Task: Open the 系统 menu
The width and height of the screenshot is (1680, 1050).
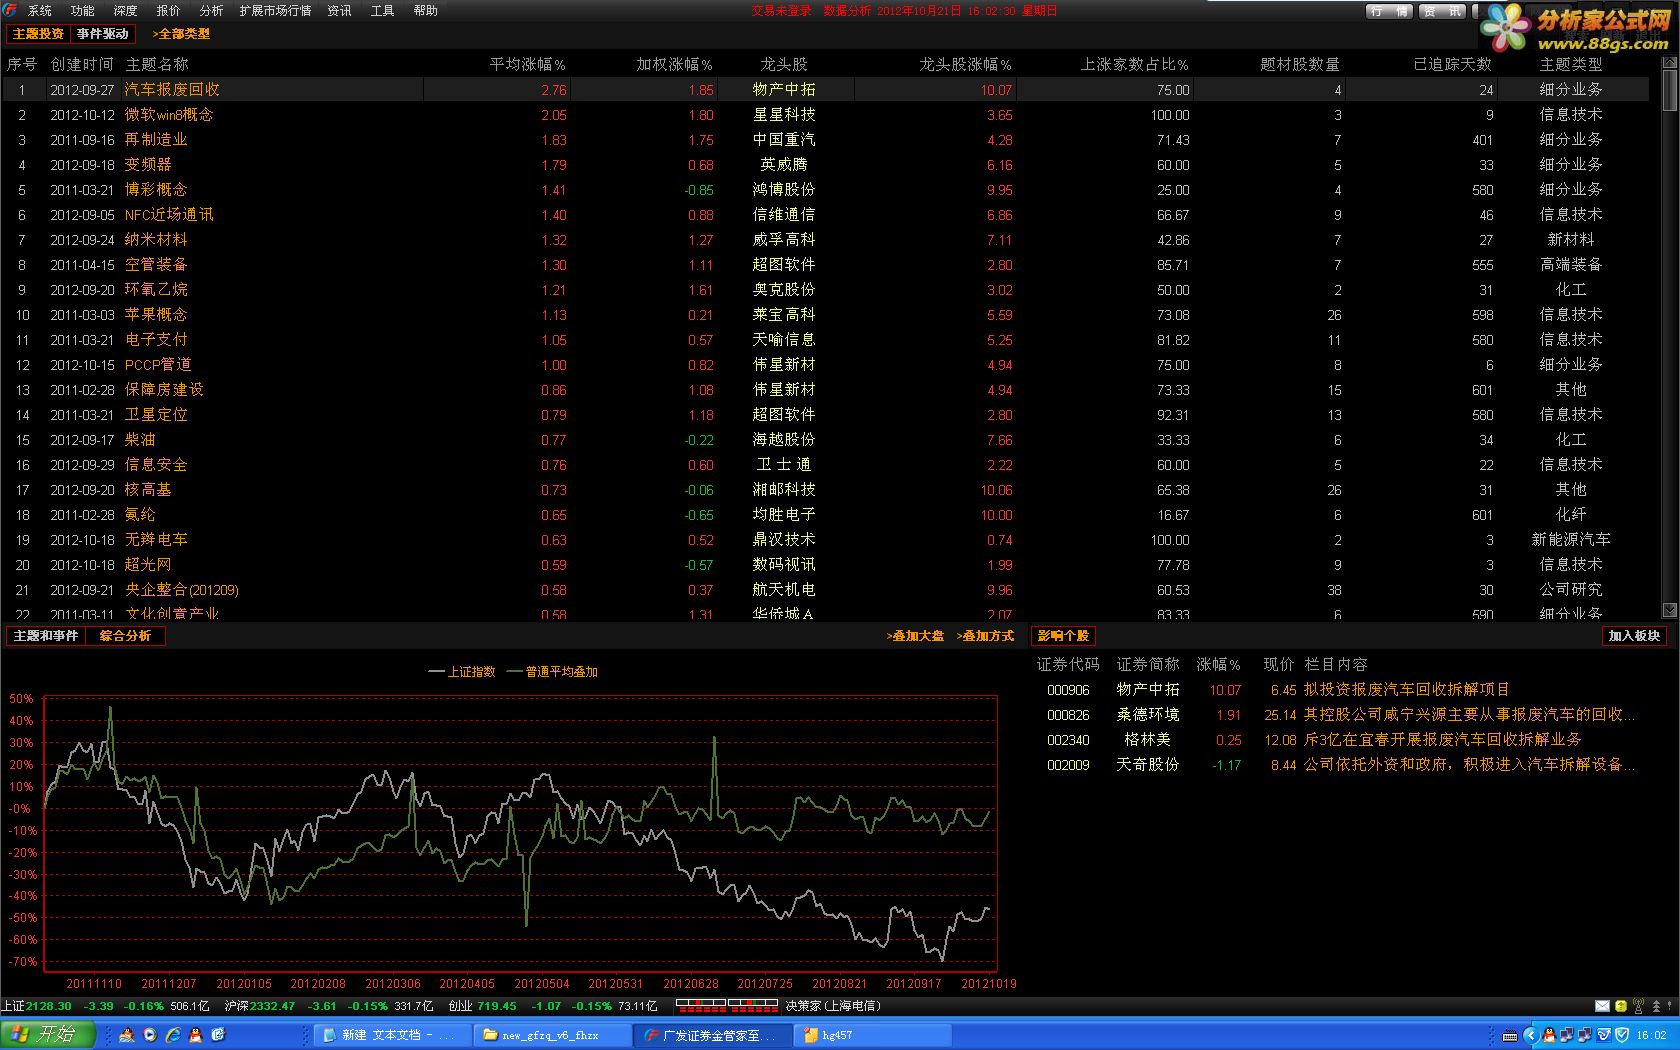Action: (39, 11)
